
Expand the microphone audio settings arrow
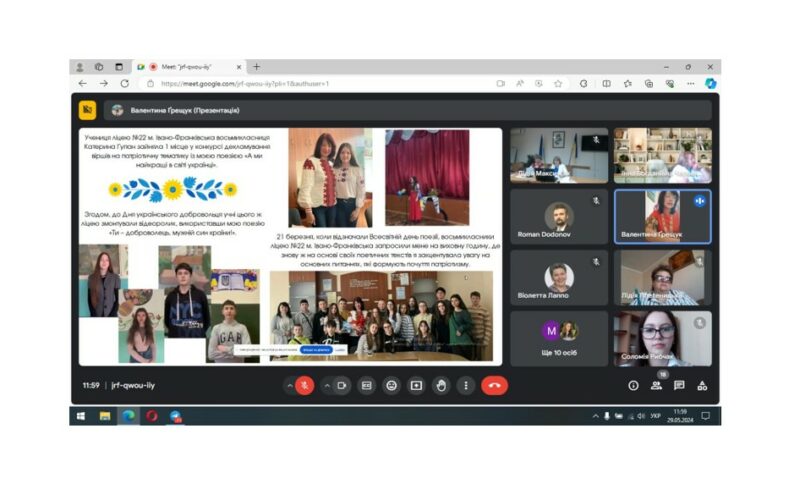point(289,385)
